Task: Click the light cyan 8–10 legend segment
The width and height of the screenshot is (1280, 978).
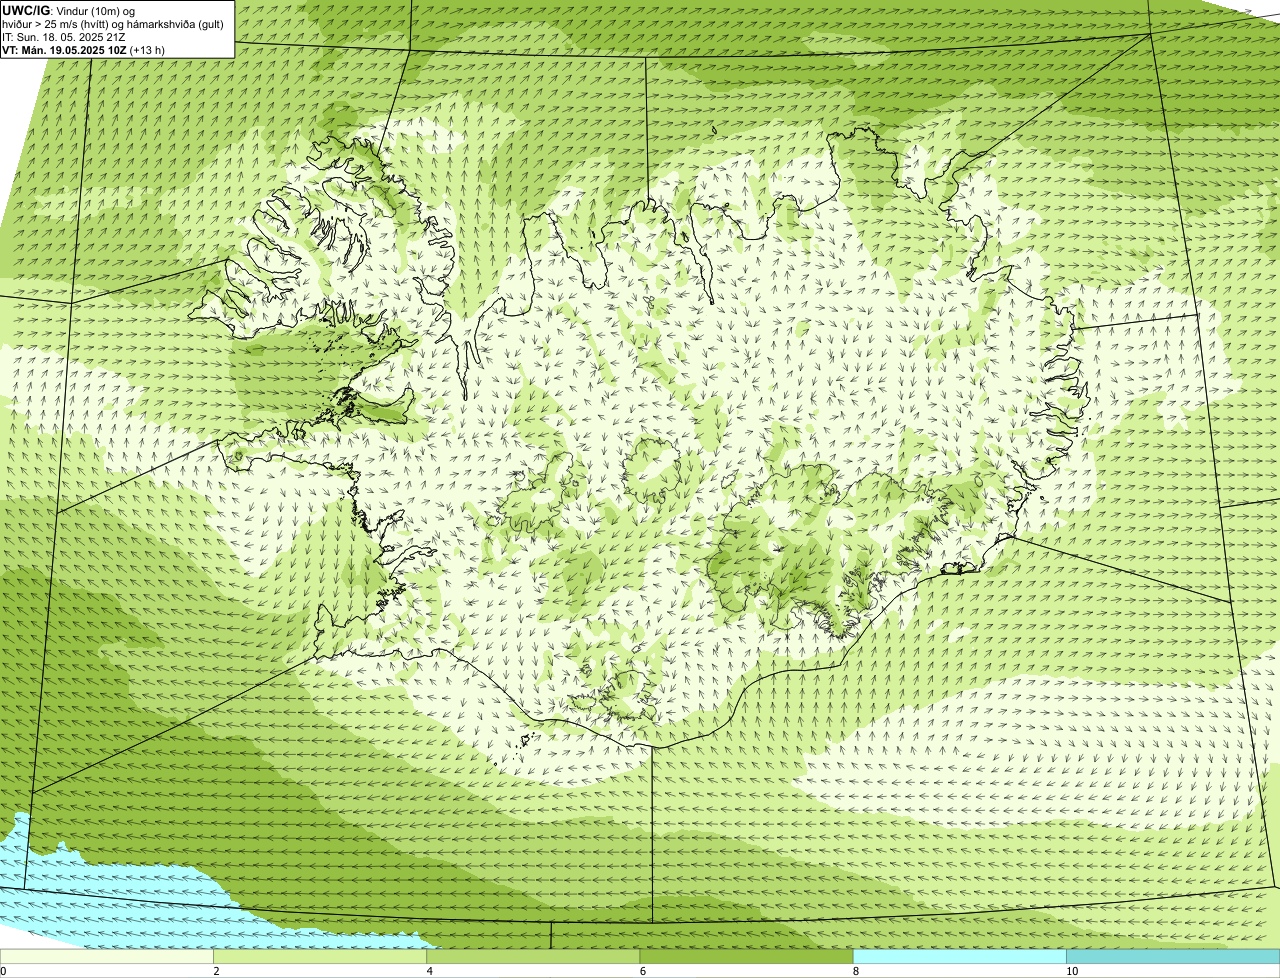Action: pos(960,956)
